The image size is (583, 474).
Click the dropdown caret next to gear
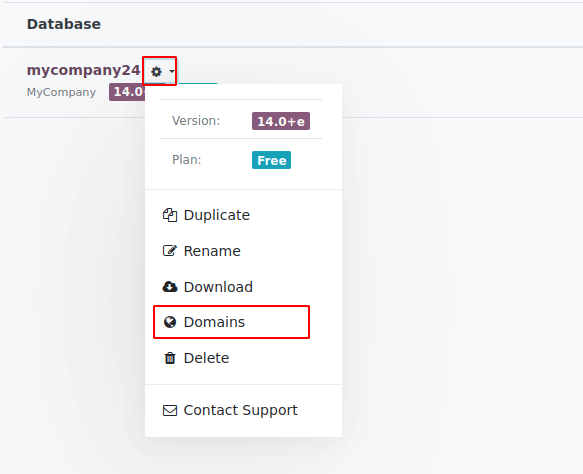tap(171, 71)
